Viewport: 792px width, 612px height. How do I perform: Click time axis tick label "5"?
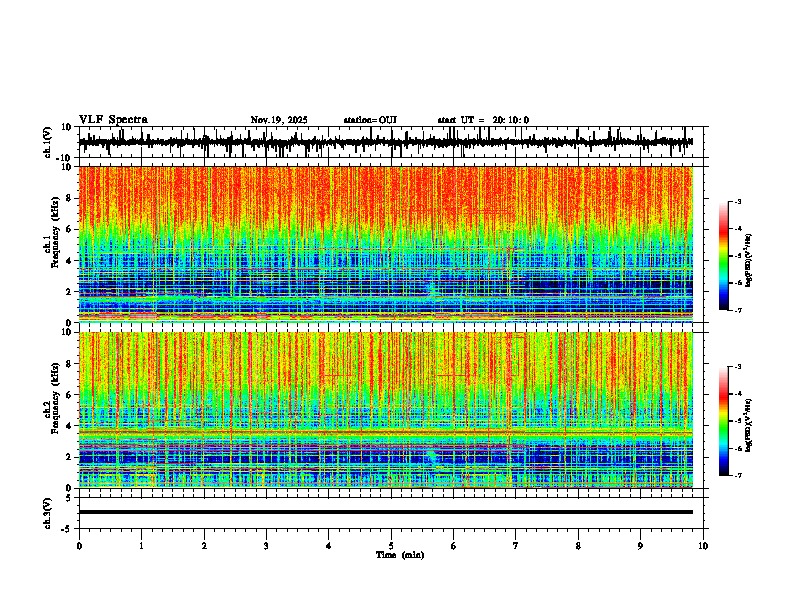(391, 546)
